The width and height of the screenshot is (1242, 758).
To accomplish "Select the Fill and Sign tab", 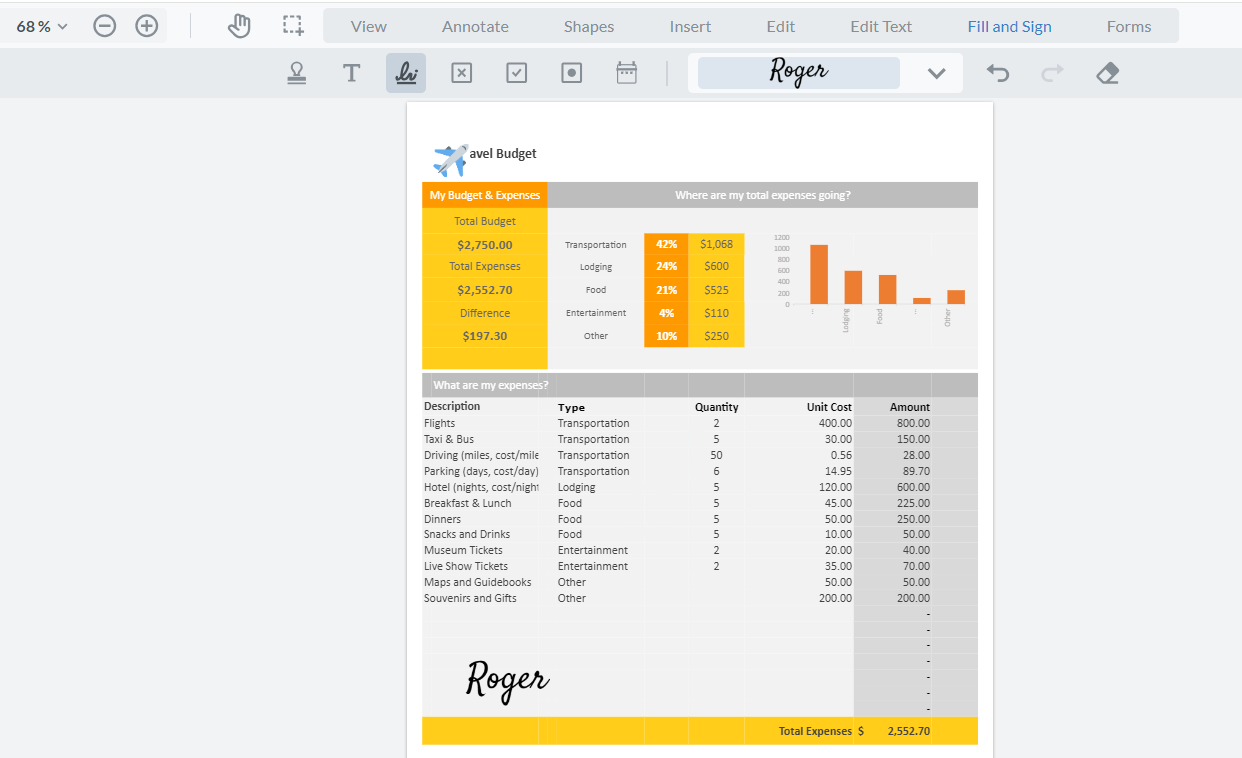I will (x=1009, y=26).
